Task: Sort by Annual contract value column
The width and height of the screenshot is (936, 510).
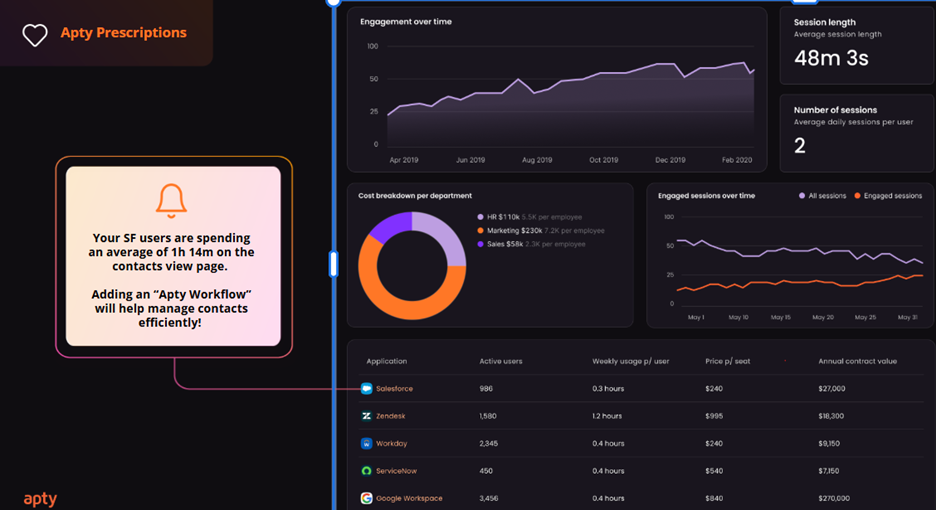Action: 858,361
